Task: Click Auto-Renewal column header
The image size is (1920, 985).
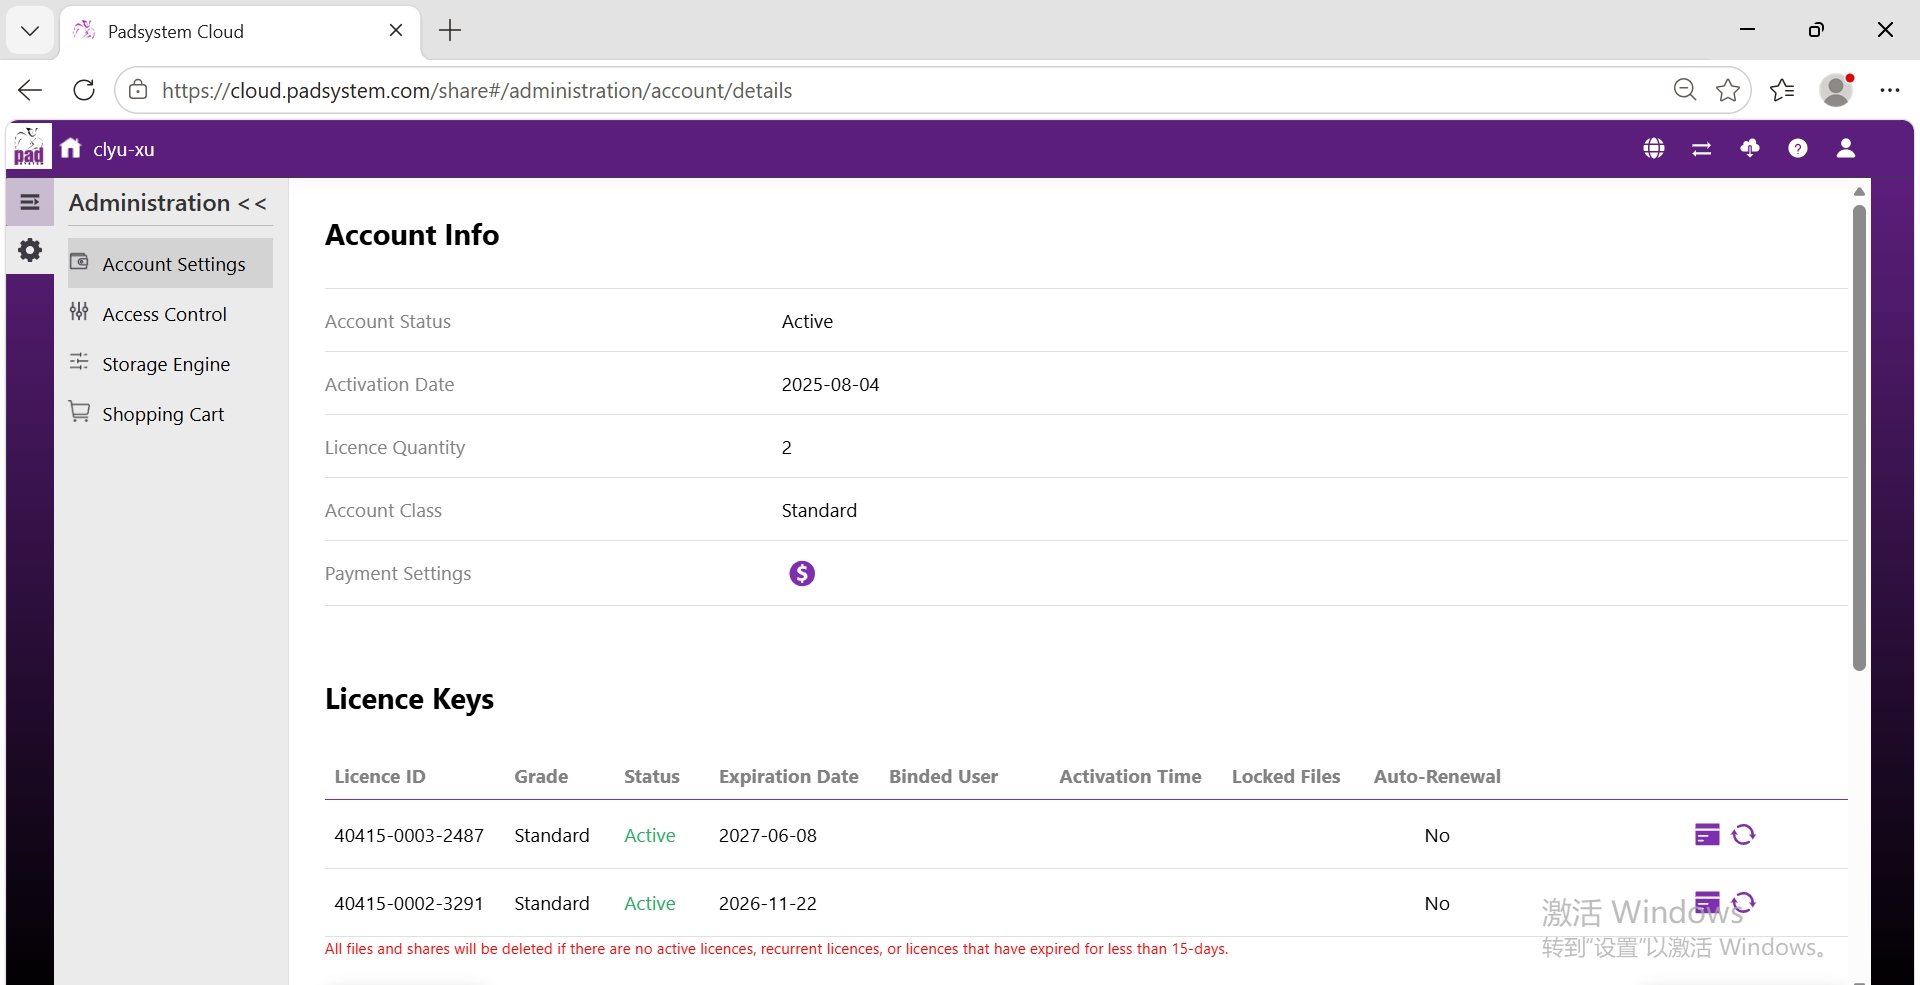Action: pyautogui.click(x=1437, y=776)
